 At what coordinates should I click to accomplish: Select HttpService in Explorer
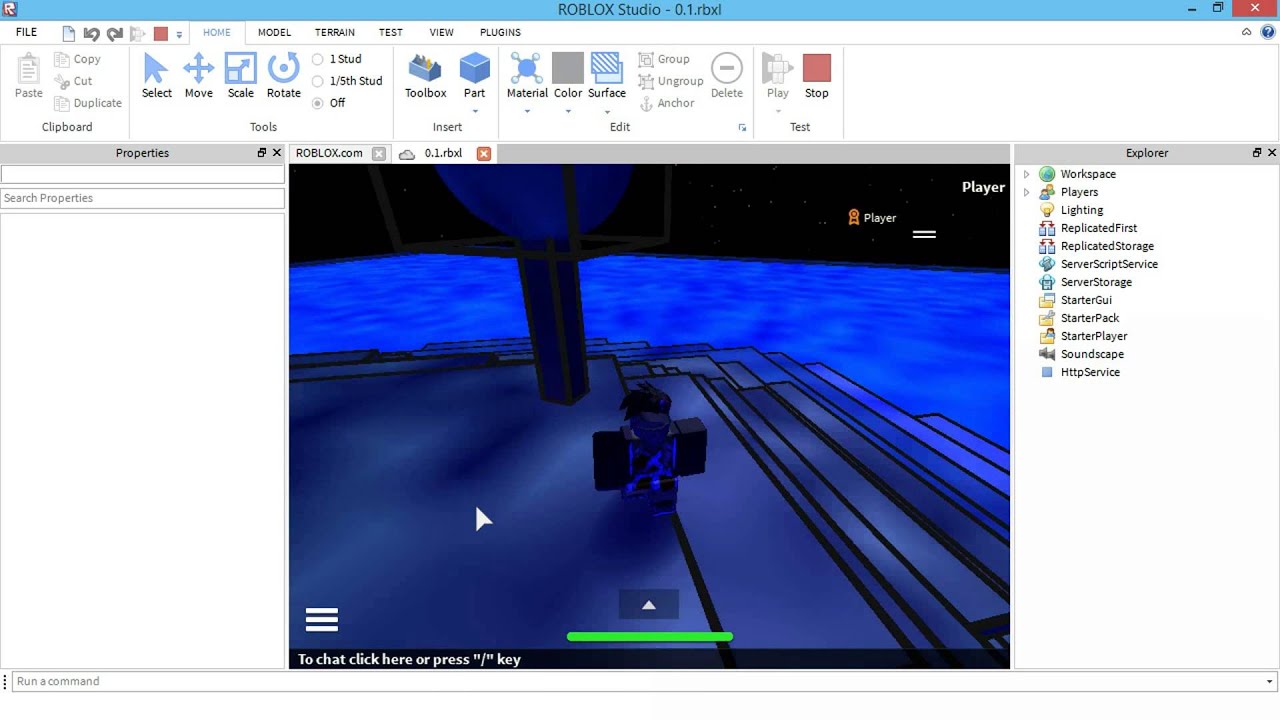pyautogui.click(x=1090, y=372)
